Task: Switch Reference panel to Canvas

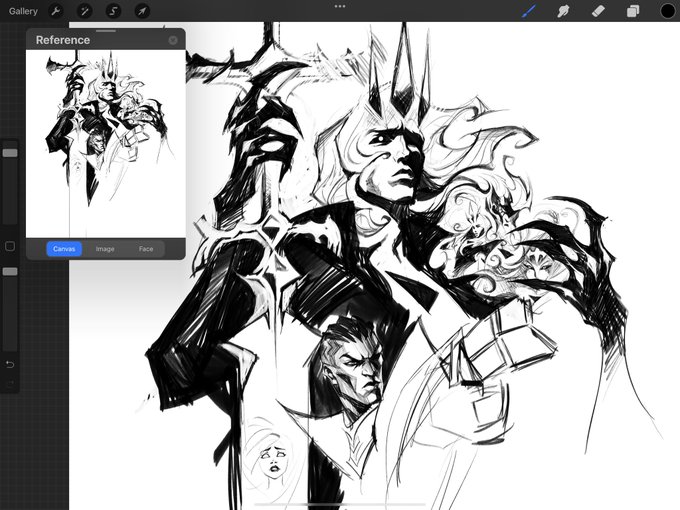Action: 64,249
